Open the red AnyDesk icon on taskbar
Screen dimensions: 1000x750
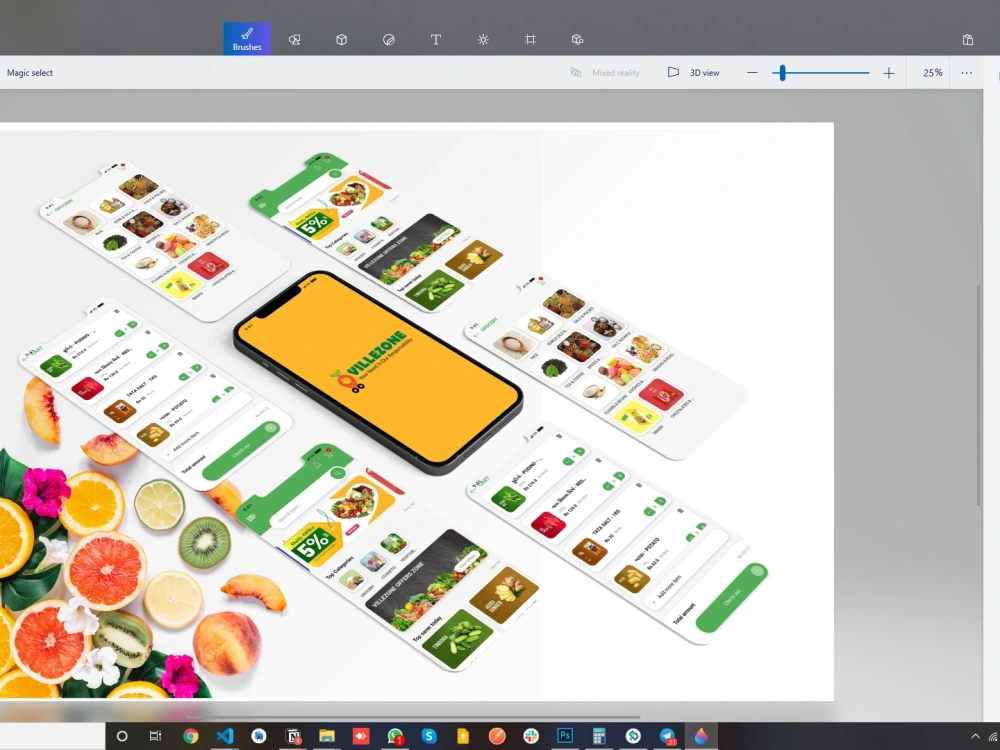pyautogui.click(x=361, y=736)
